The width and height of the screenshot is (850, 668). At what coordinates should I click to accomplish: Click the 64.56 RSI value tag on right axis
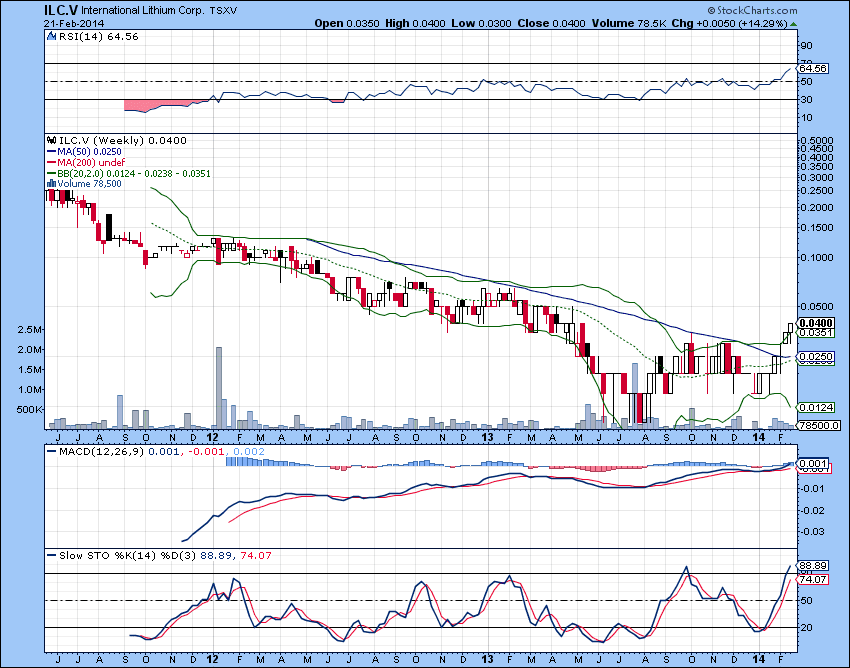pos(814,68)
